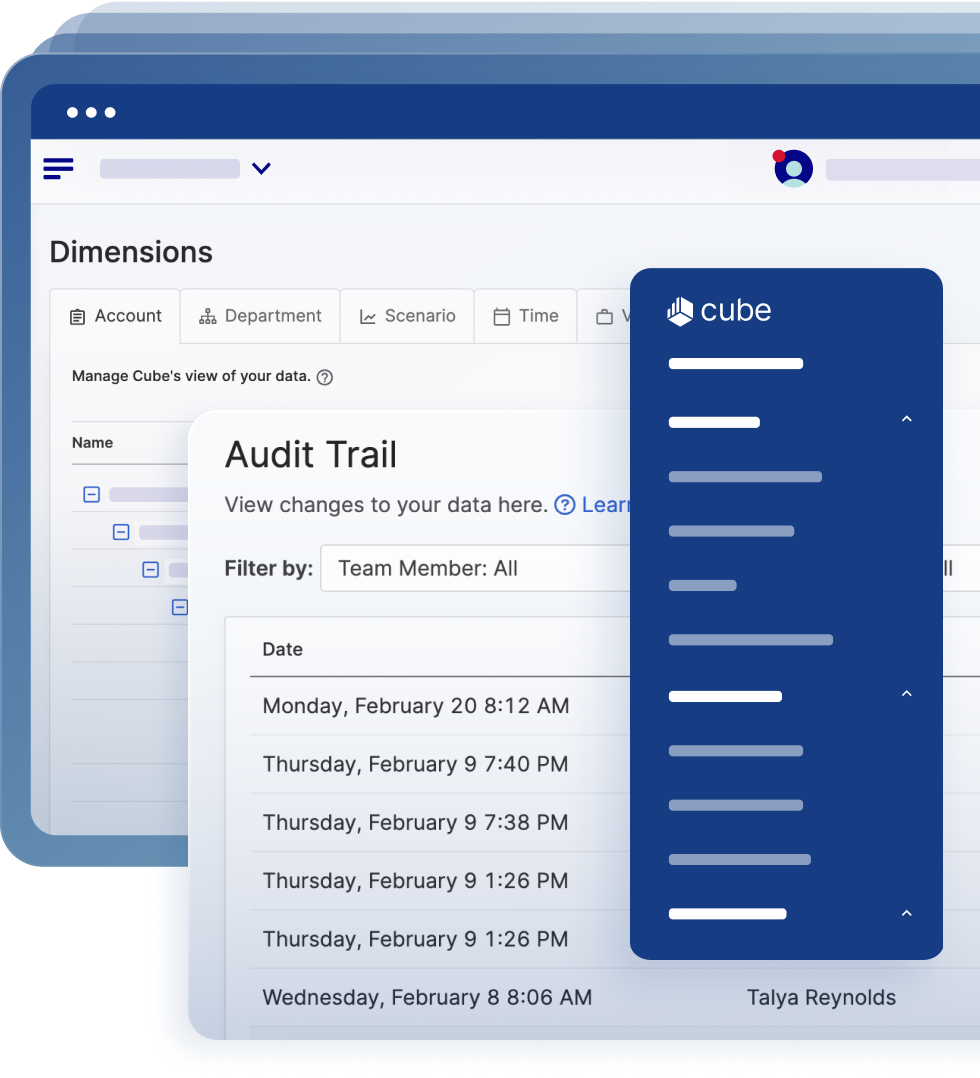Open the workspace selector chevron in header
The height and width of the screenshot is (1078, 980).
point(261,168)
